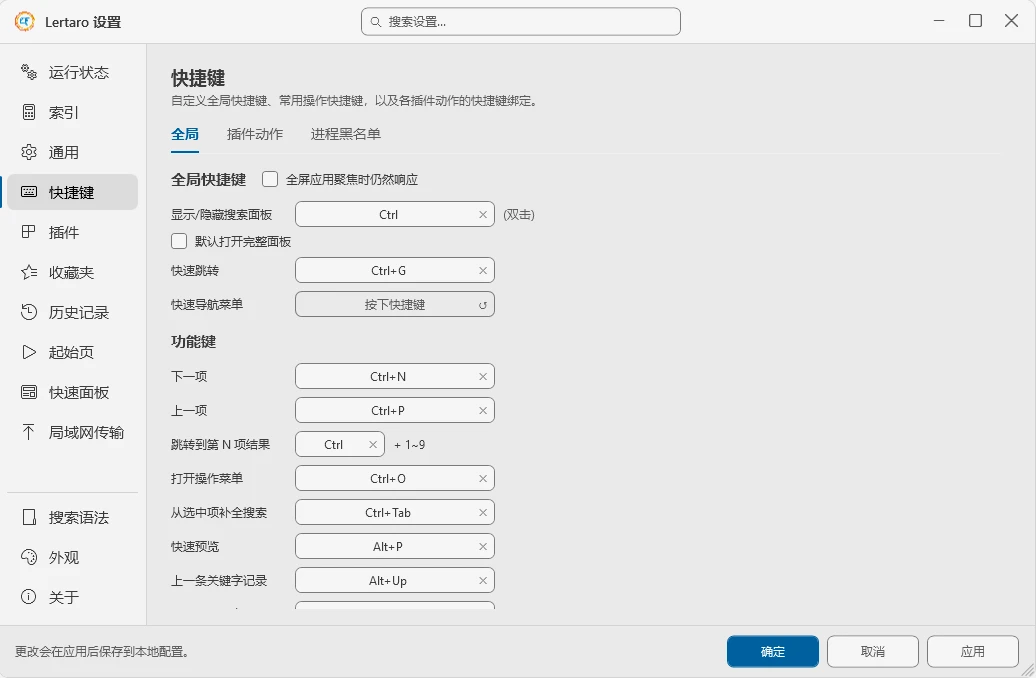Viewport: 1036px width, 678px height.
Task: Clear the 上一项 Ctrl+P shortcut
Action: 483,411
